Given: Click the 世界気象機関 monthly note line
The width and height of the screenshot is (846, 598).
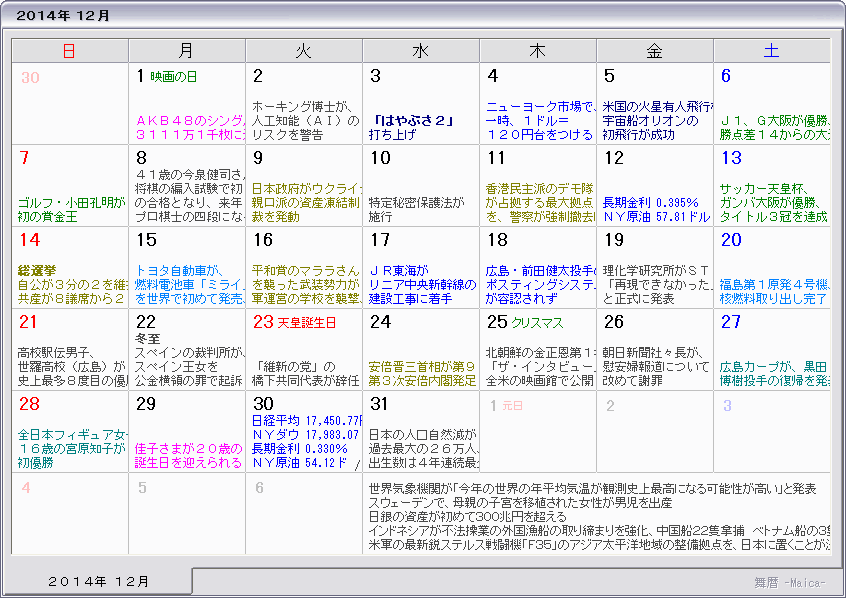Looking at the screenshot, I should coord(592,488).
